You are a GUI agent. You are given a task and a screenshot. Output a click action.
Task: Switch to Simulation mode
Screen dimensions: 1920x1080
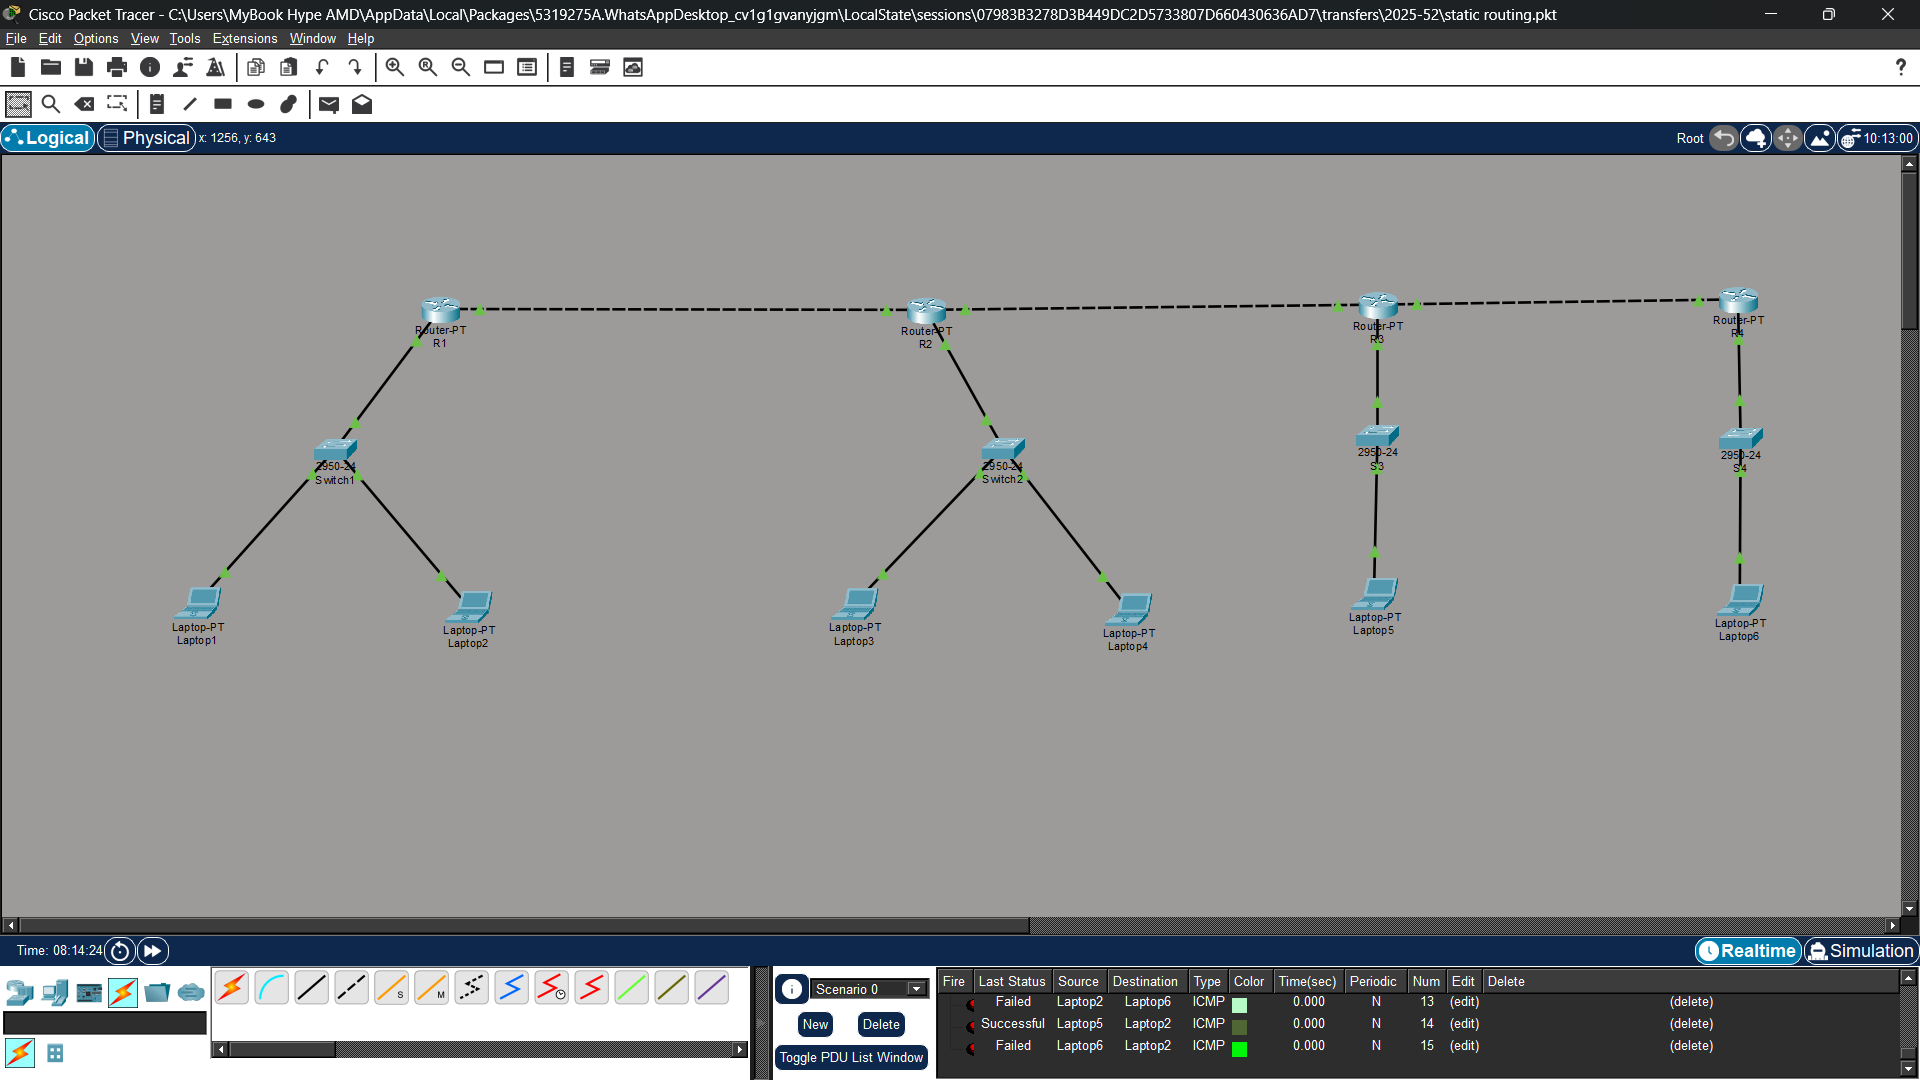coord(1860,951)
